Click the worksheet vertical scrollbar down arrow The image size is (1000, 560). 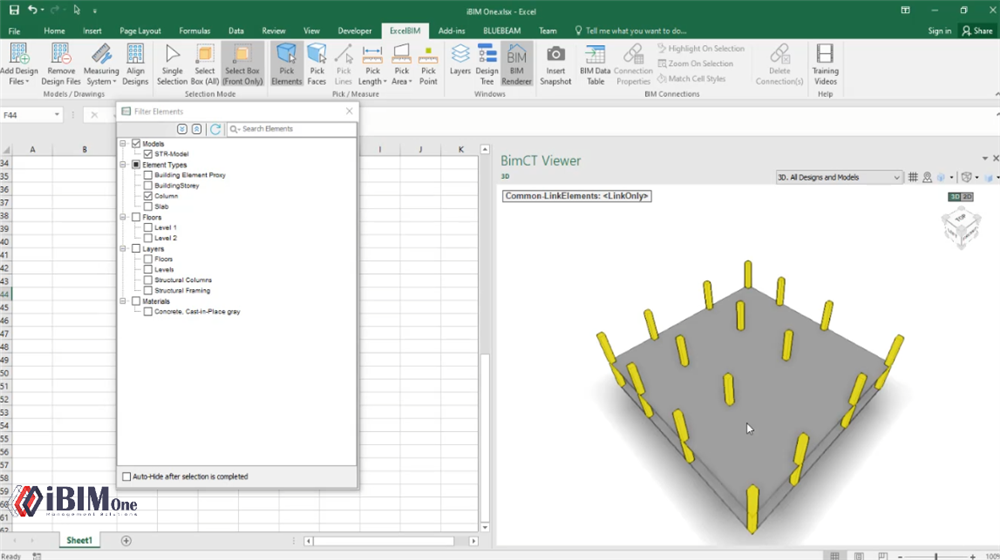485,527
